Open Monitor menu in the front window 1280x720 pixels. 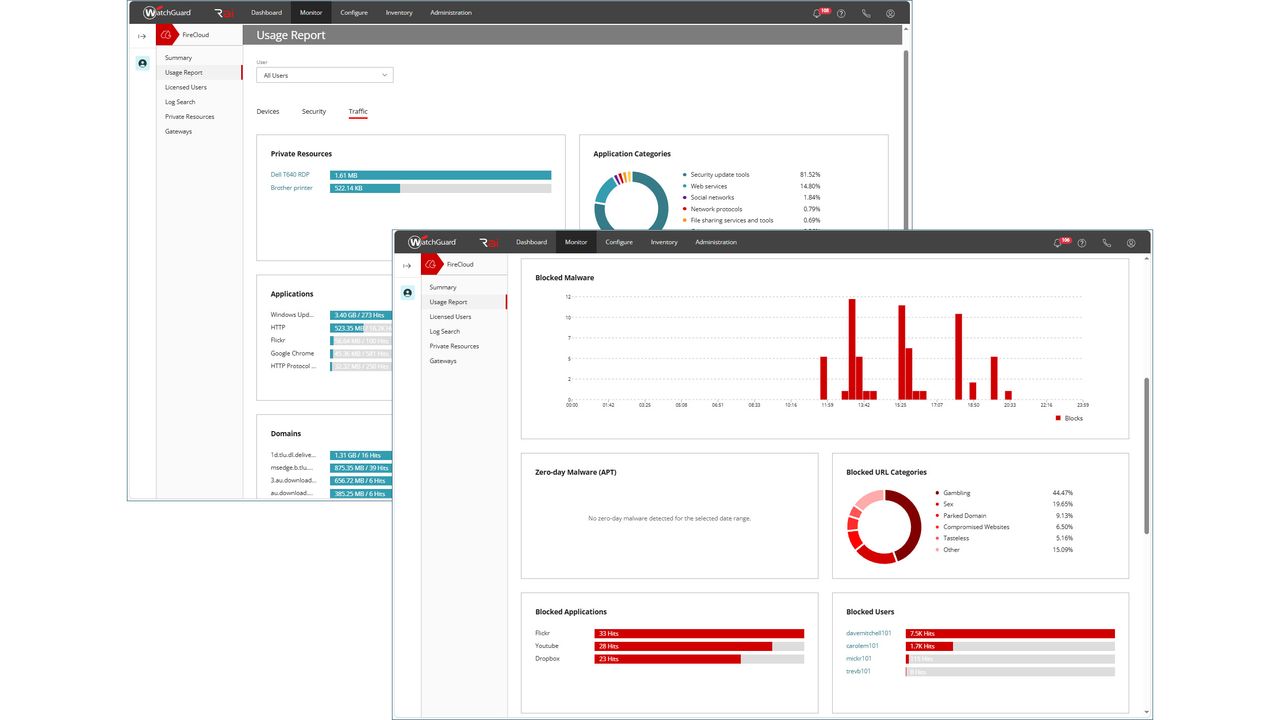tap(576, 242)
